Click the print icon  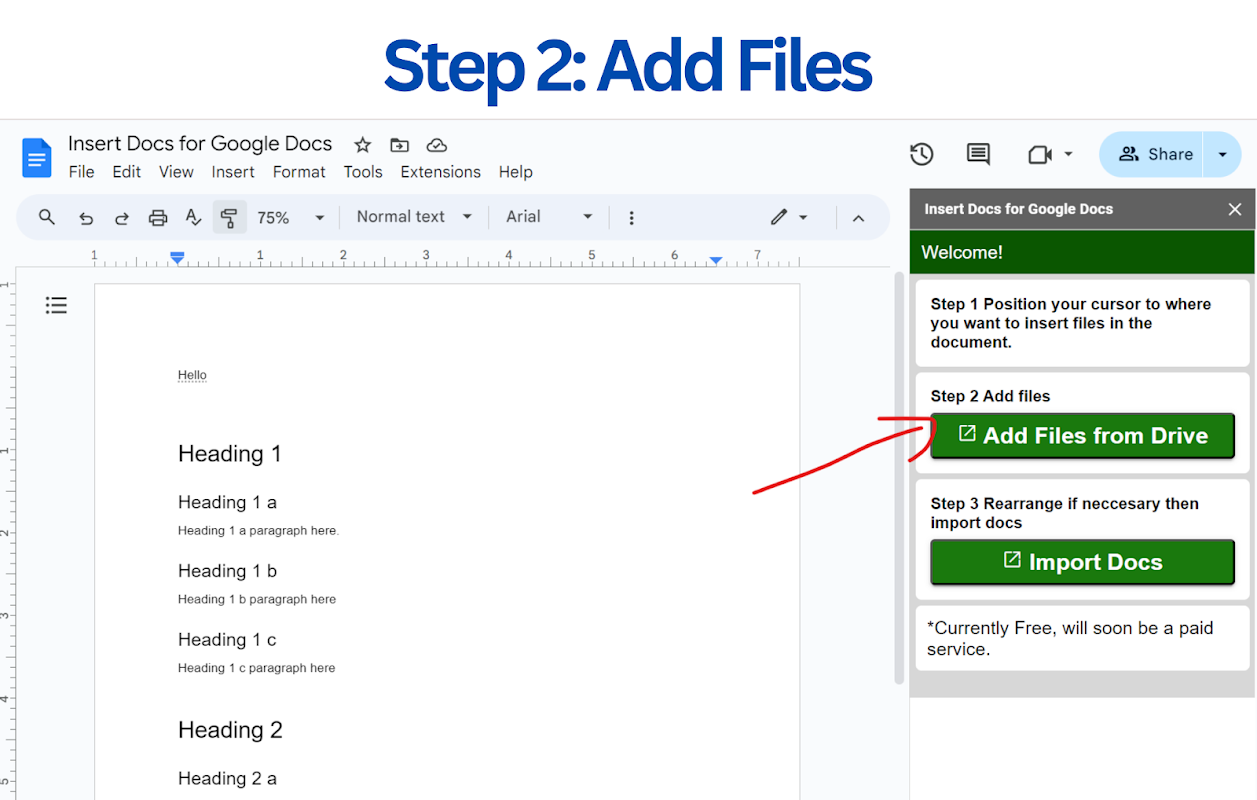158,217
